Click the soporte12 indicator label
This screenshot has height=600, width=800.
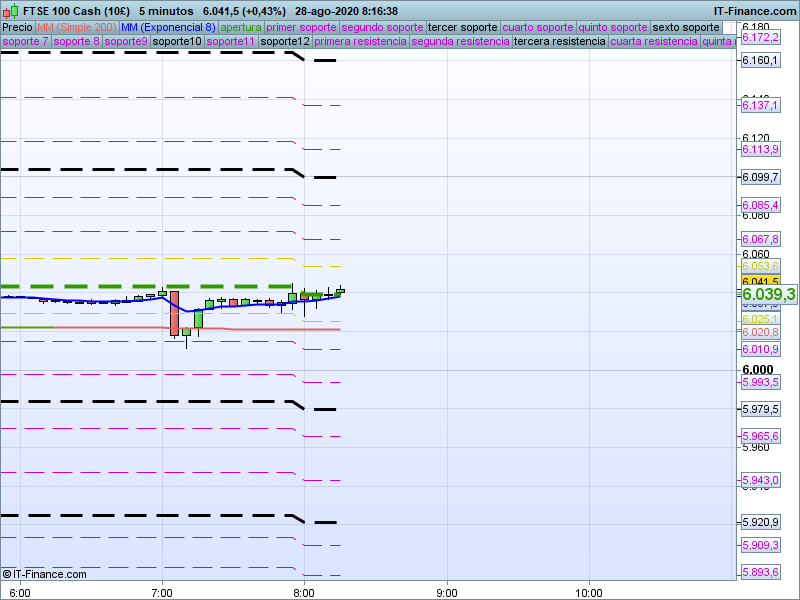point(284,42)
